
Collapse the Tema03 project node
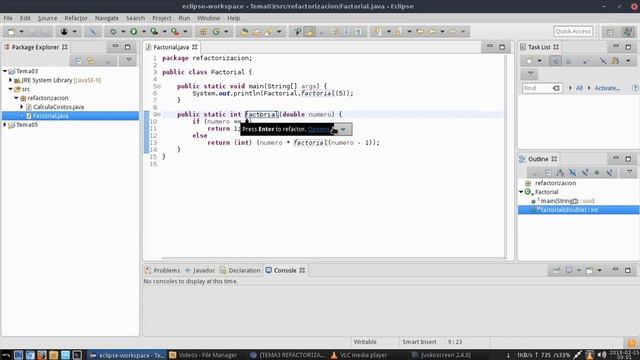(5, 71)
